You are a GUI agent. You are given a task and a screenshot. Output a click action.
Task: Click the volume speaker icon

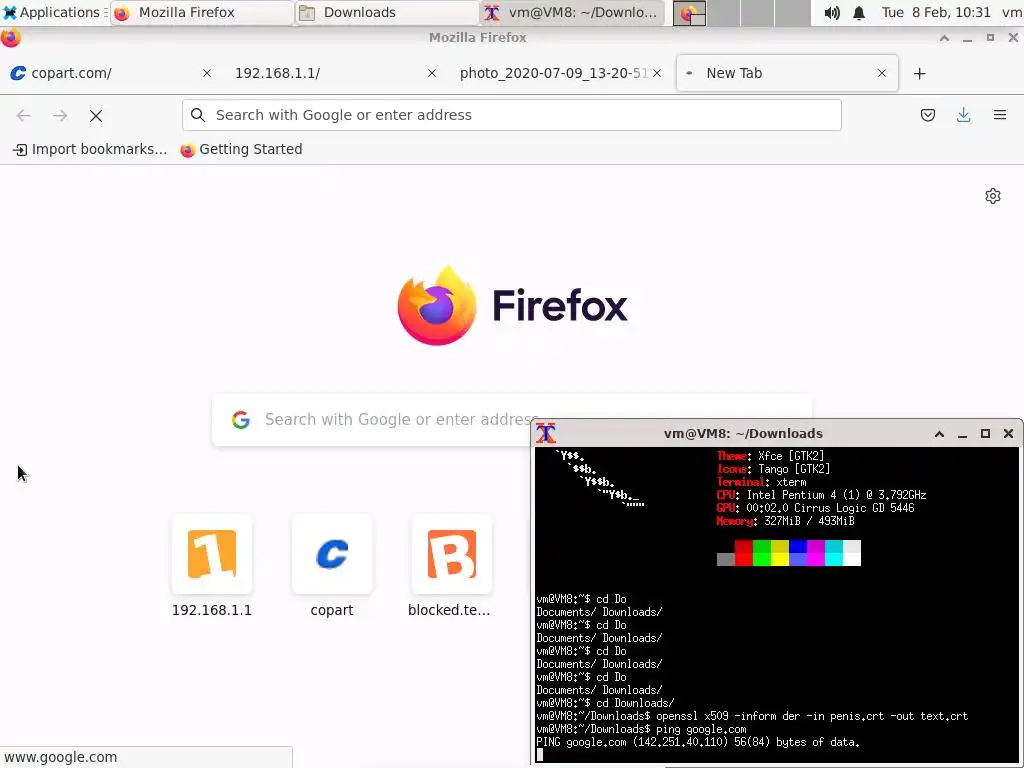831,12
